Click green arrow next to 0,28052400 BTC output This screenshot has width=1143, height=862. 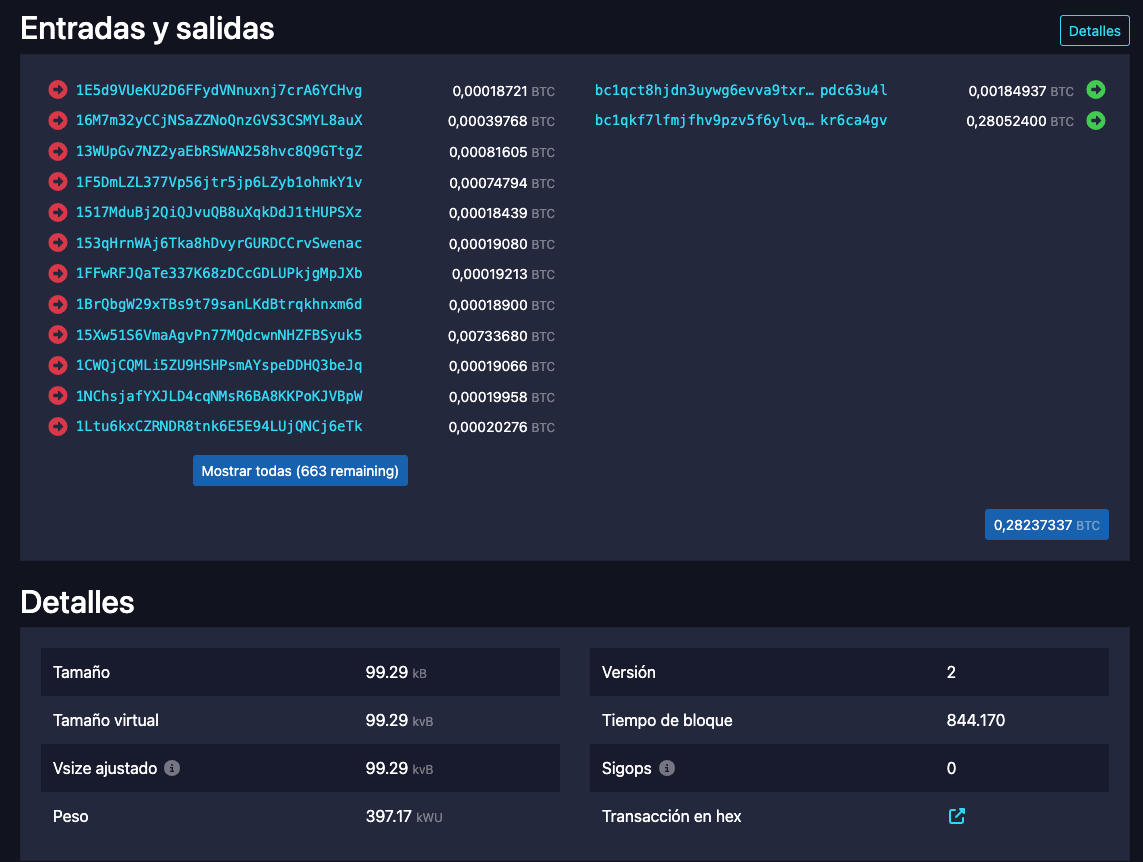[x=1096, y=121]
